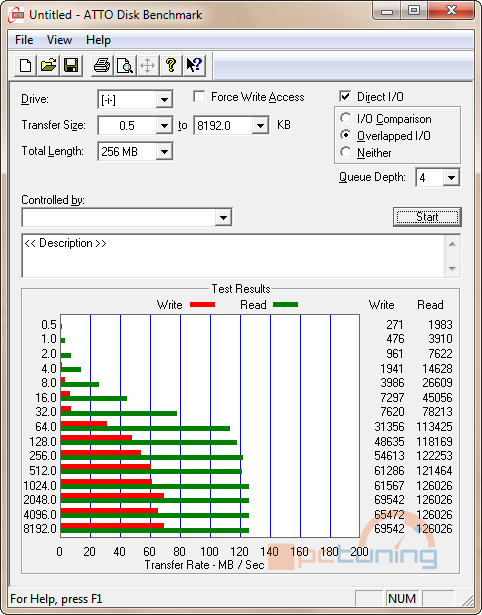Open the Controlled by combo box

[x=127, y=217]
